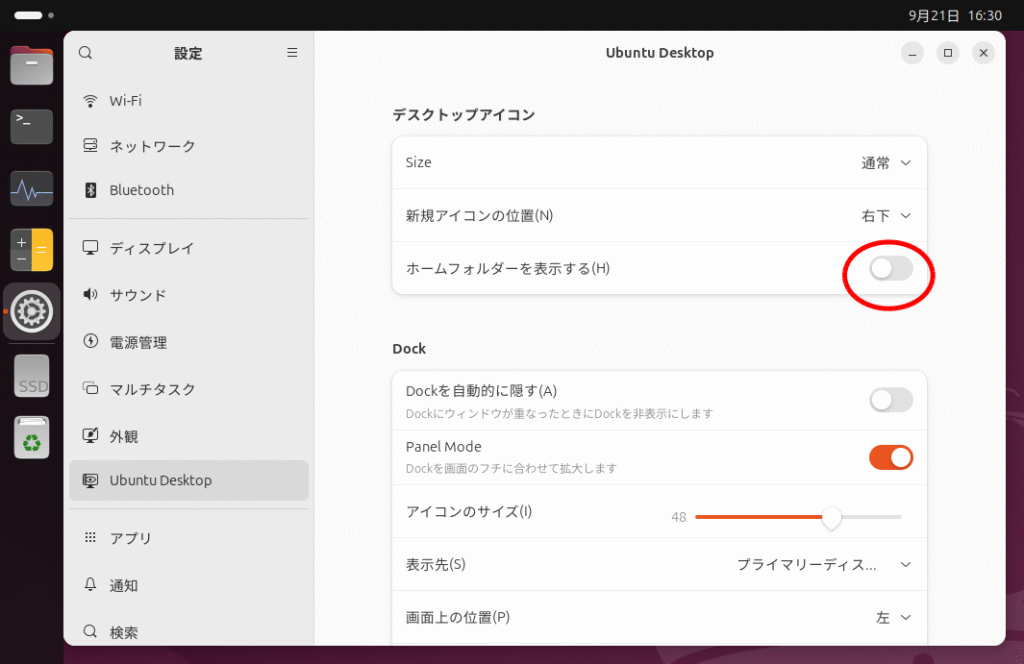Click the network icon beside ネットワーク
The height and width of the screenshot is (664, 1024).
90,146
